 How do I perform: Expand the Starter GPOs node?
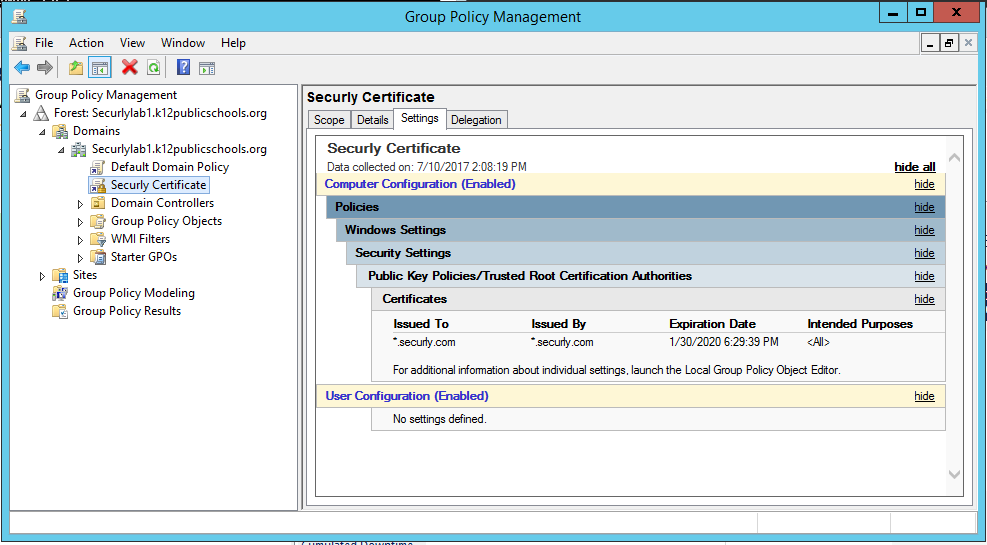point(80,257)
